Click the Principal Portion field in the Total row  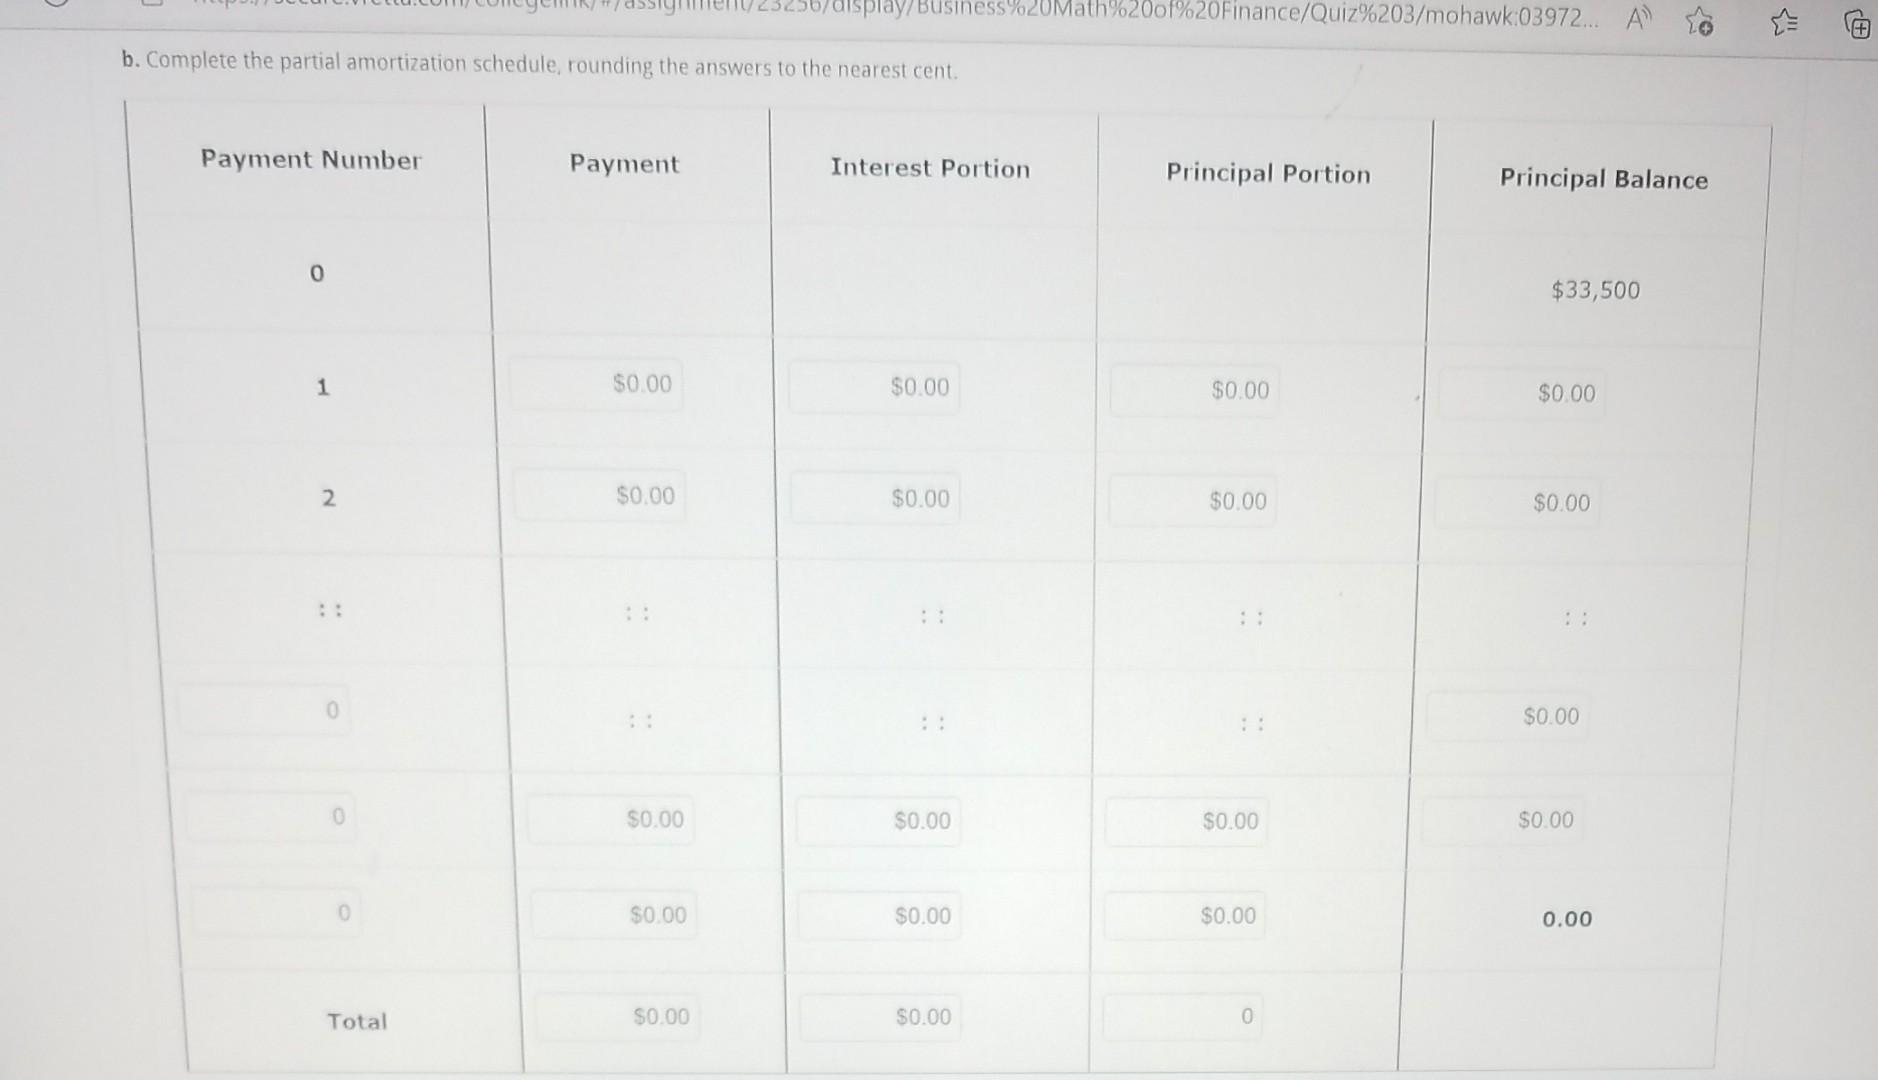1183,1016
